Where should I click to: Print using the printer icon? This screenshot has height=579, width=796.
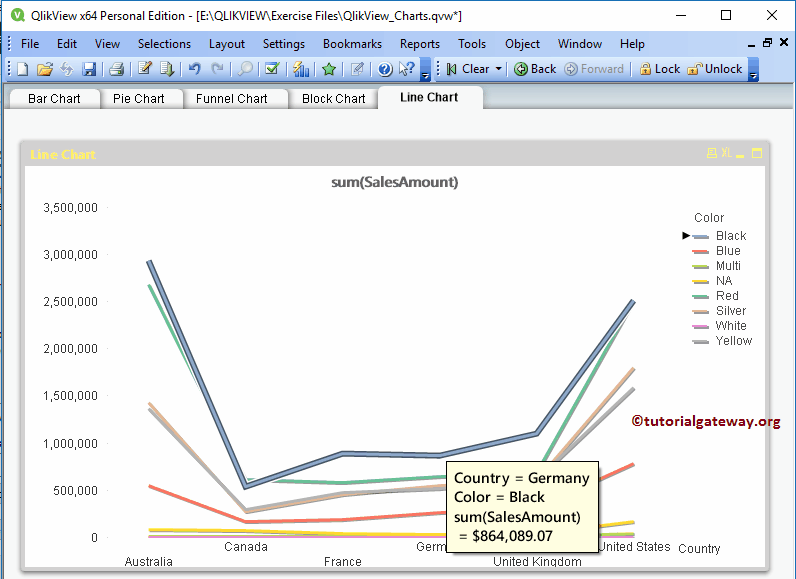pos(117,69)
